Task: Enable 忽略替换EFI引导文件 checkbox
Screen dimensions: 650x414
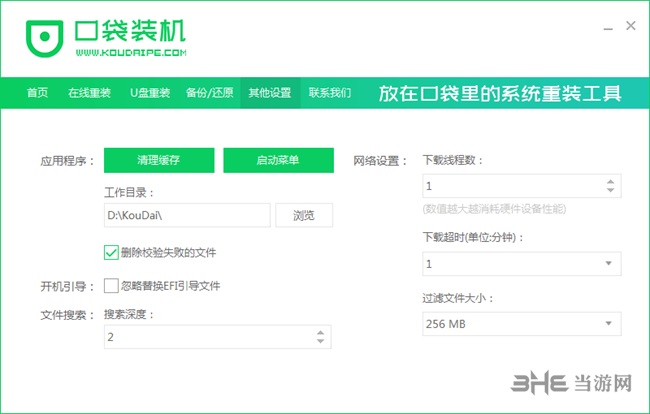Action: pyautogui.click(x=111, y=286)
